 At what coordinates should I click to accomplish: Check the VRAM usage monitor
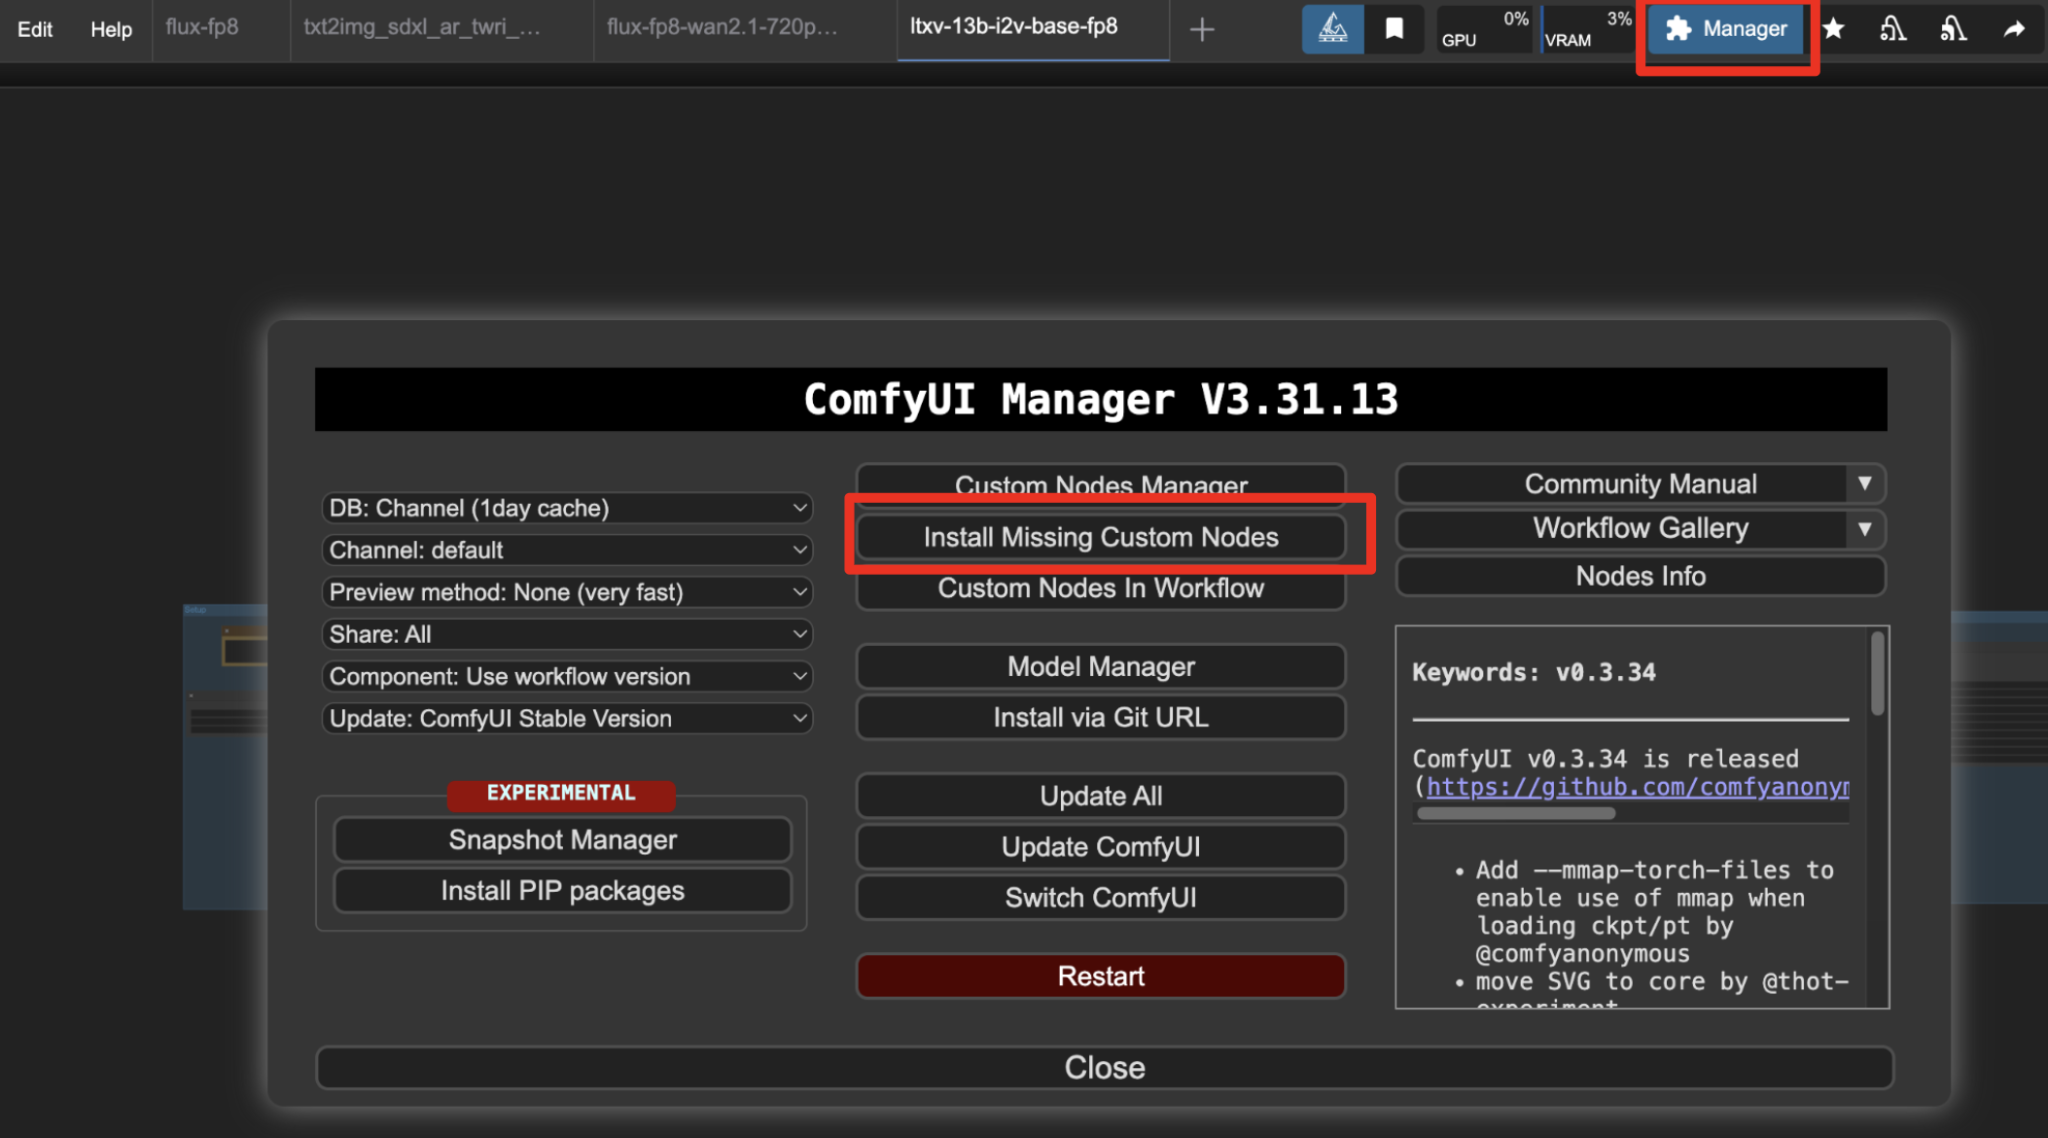click(x=1588, y=27)
